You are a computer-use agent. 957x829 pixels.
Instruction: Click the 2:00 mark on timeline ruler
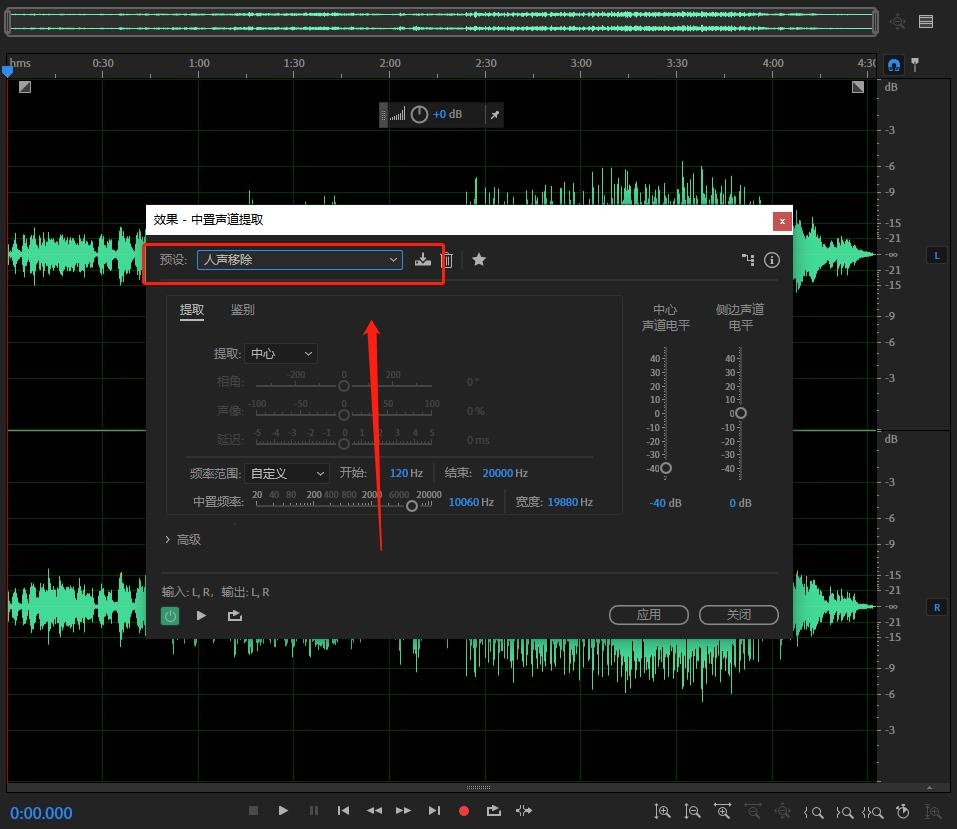click(x=390, y=63)
